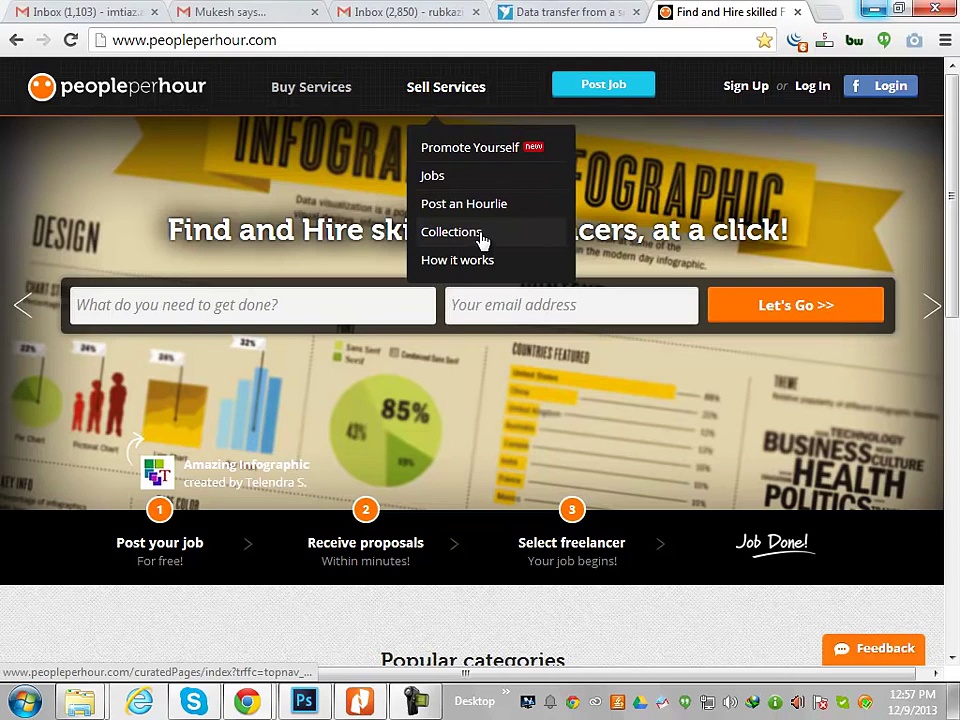
Task: Click the Action Center flag tray icon
Action: pyautogui.click(x=820, y=702)
